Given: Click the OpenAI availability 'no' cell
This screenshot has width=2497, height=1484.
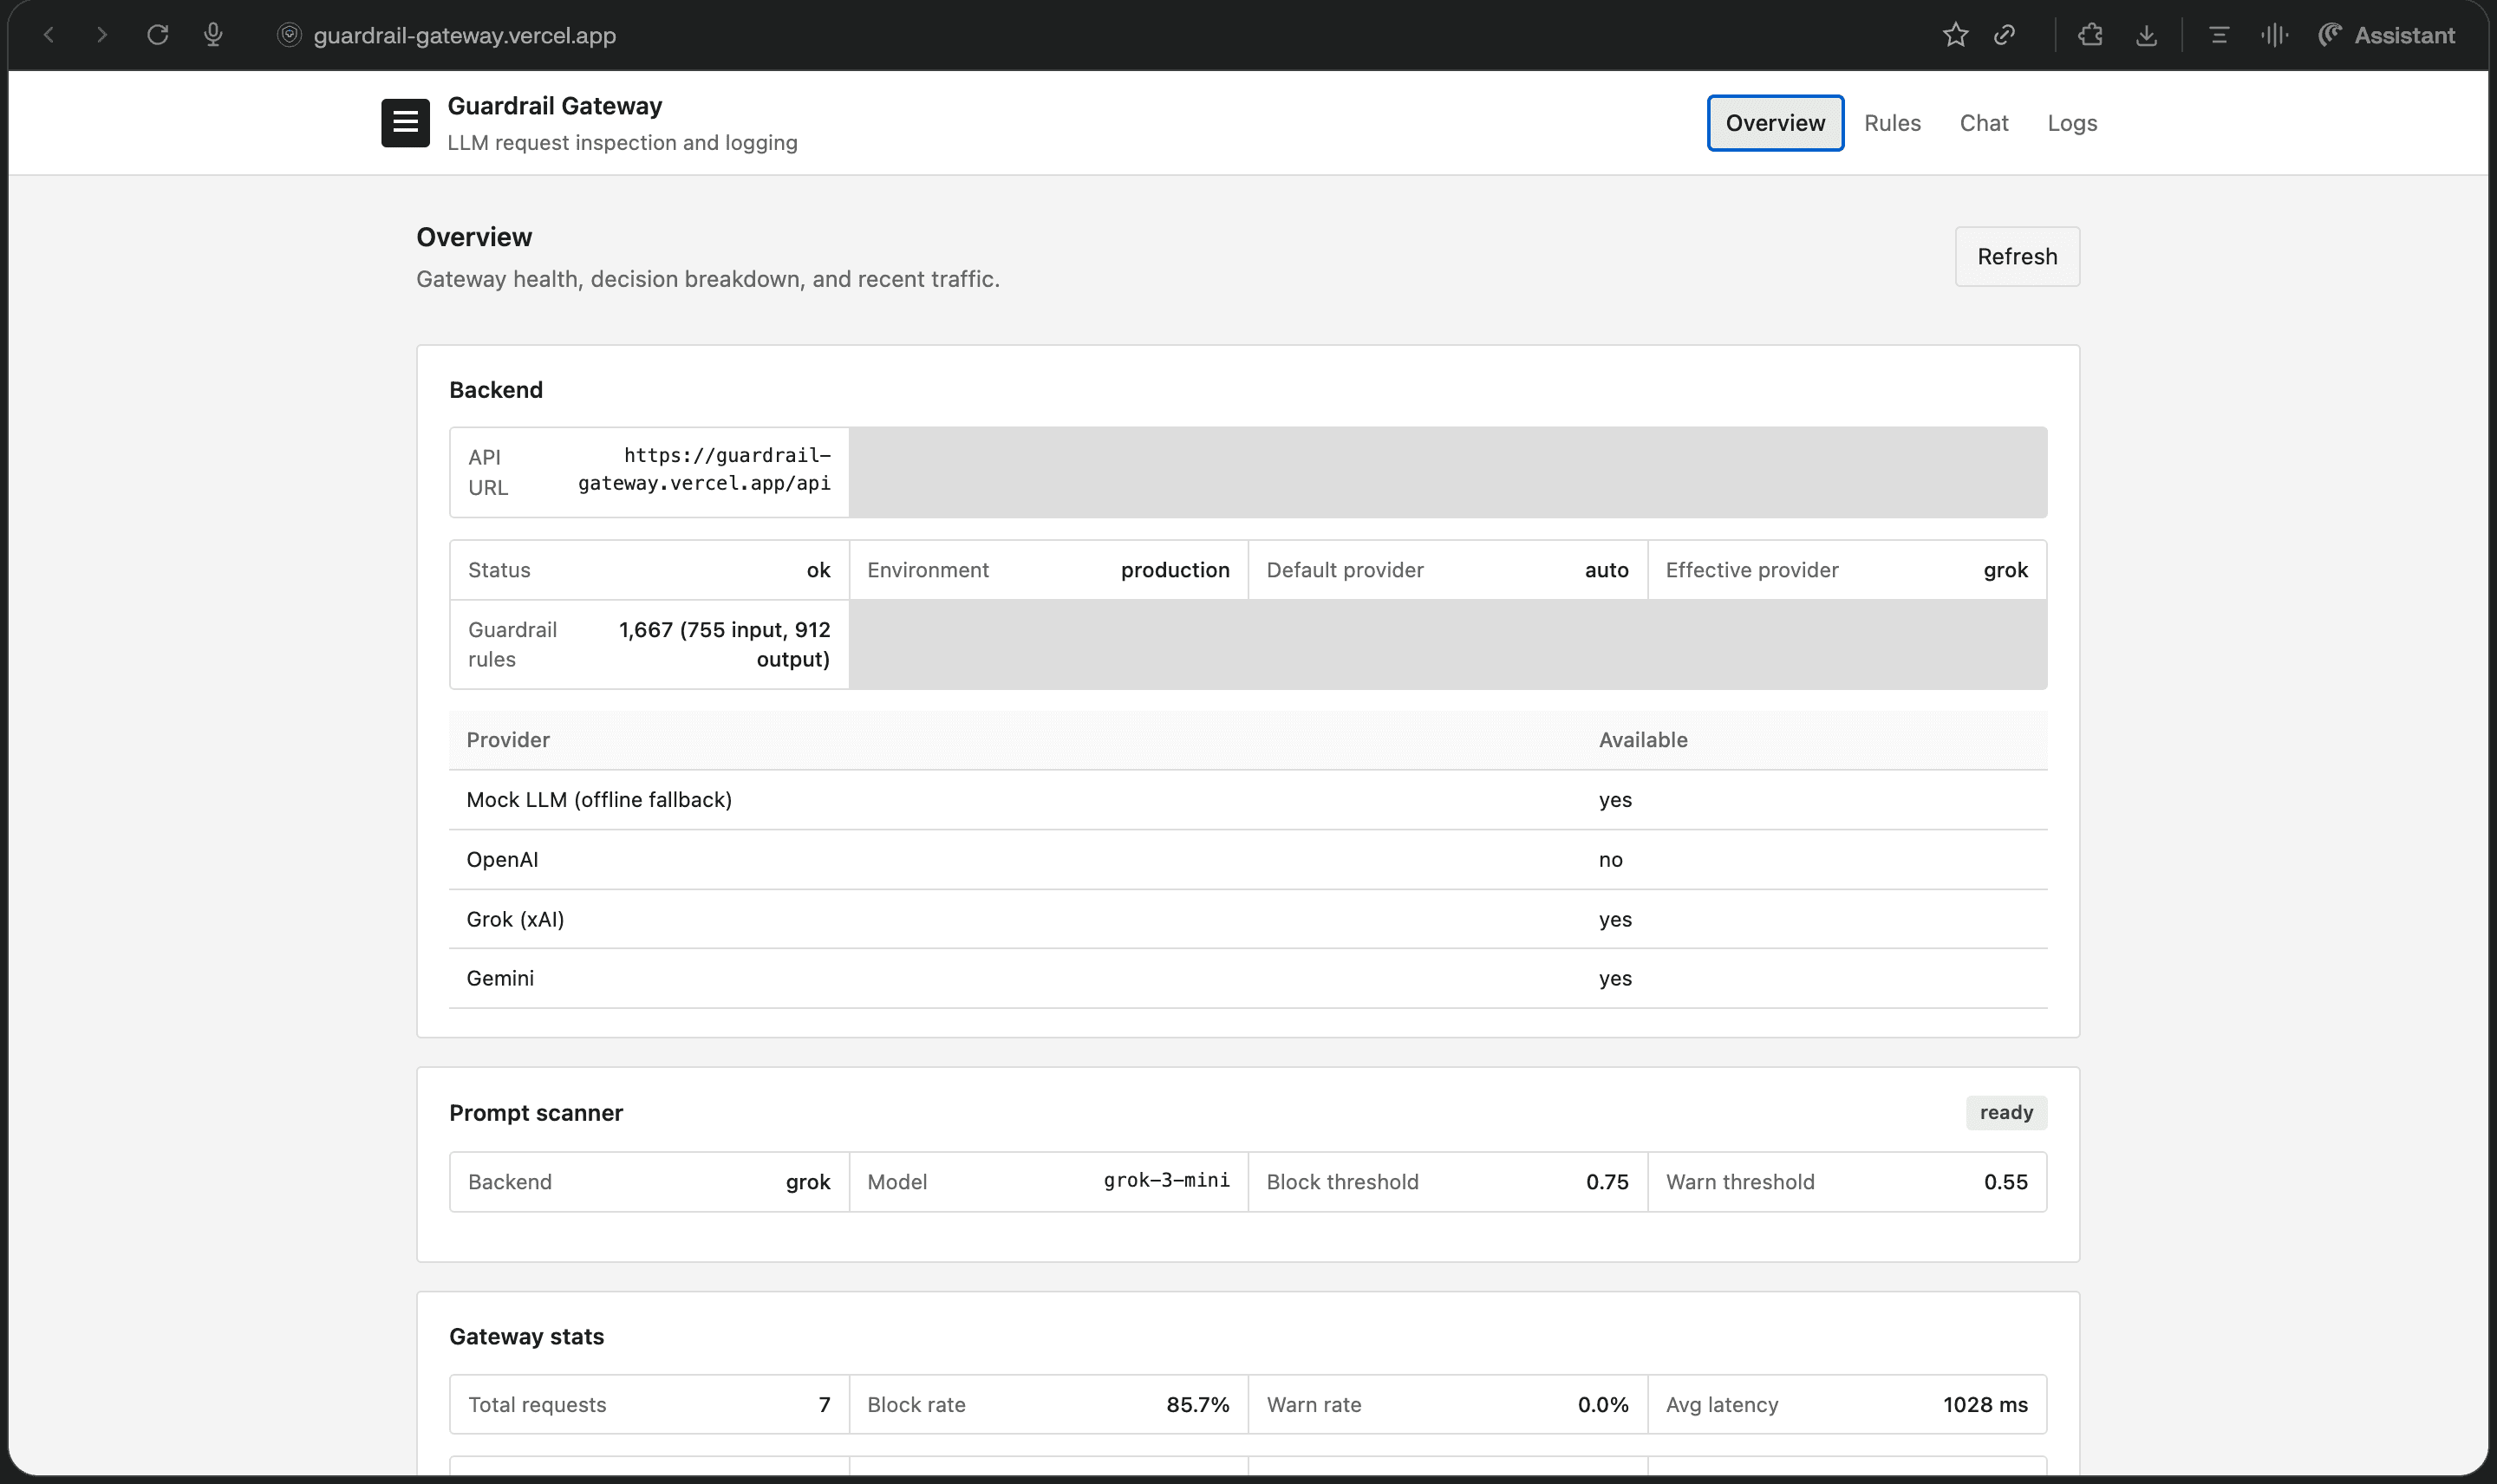Looking at the screenshot, I should pyautogui.click(x=1610, y=859).
